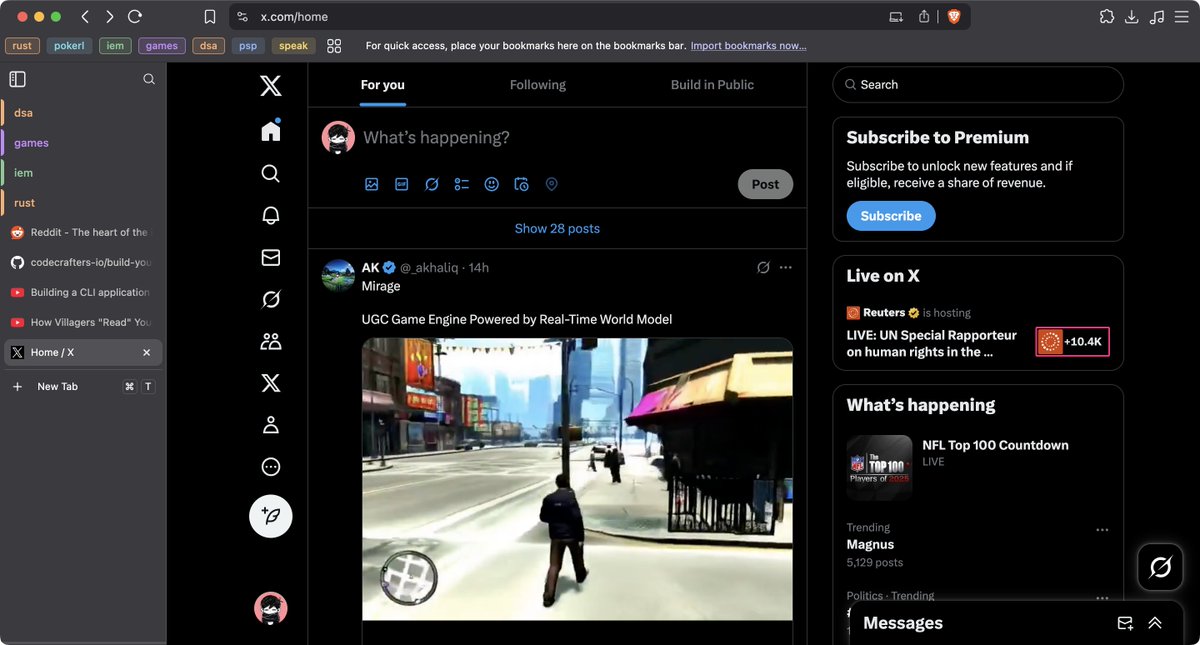Screen dimensions: 1200x645
Task: Reload the current page
Action: [135, 16]
